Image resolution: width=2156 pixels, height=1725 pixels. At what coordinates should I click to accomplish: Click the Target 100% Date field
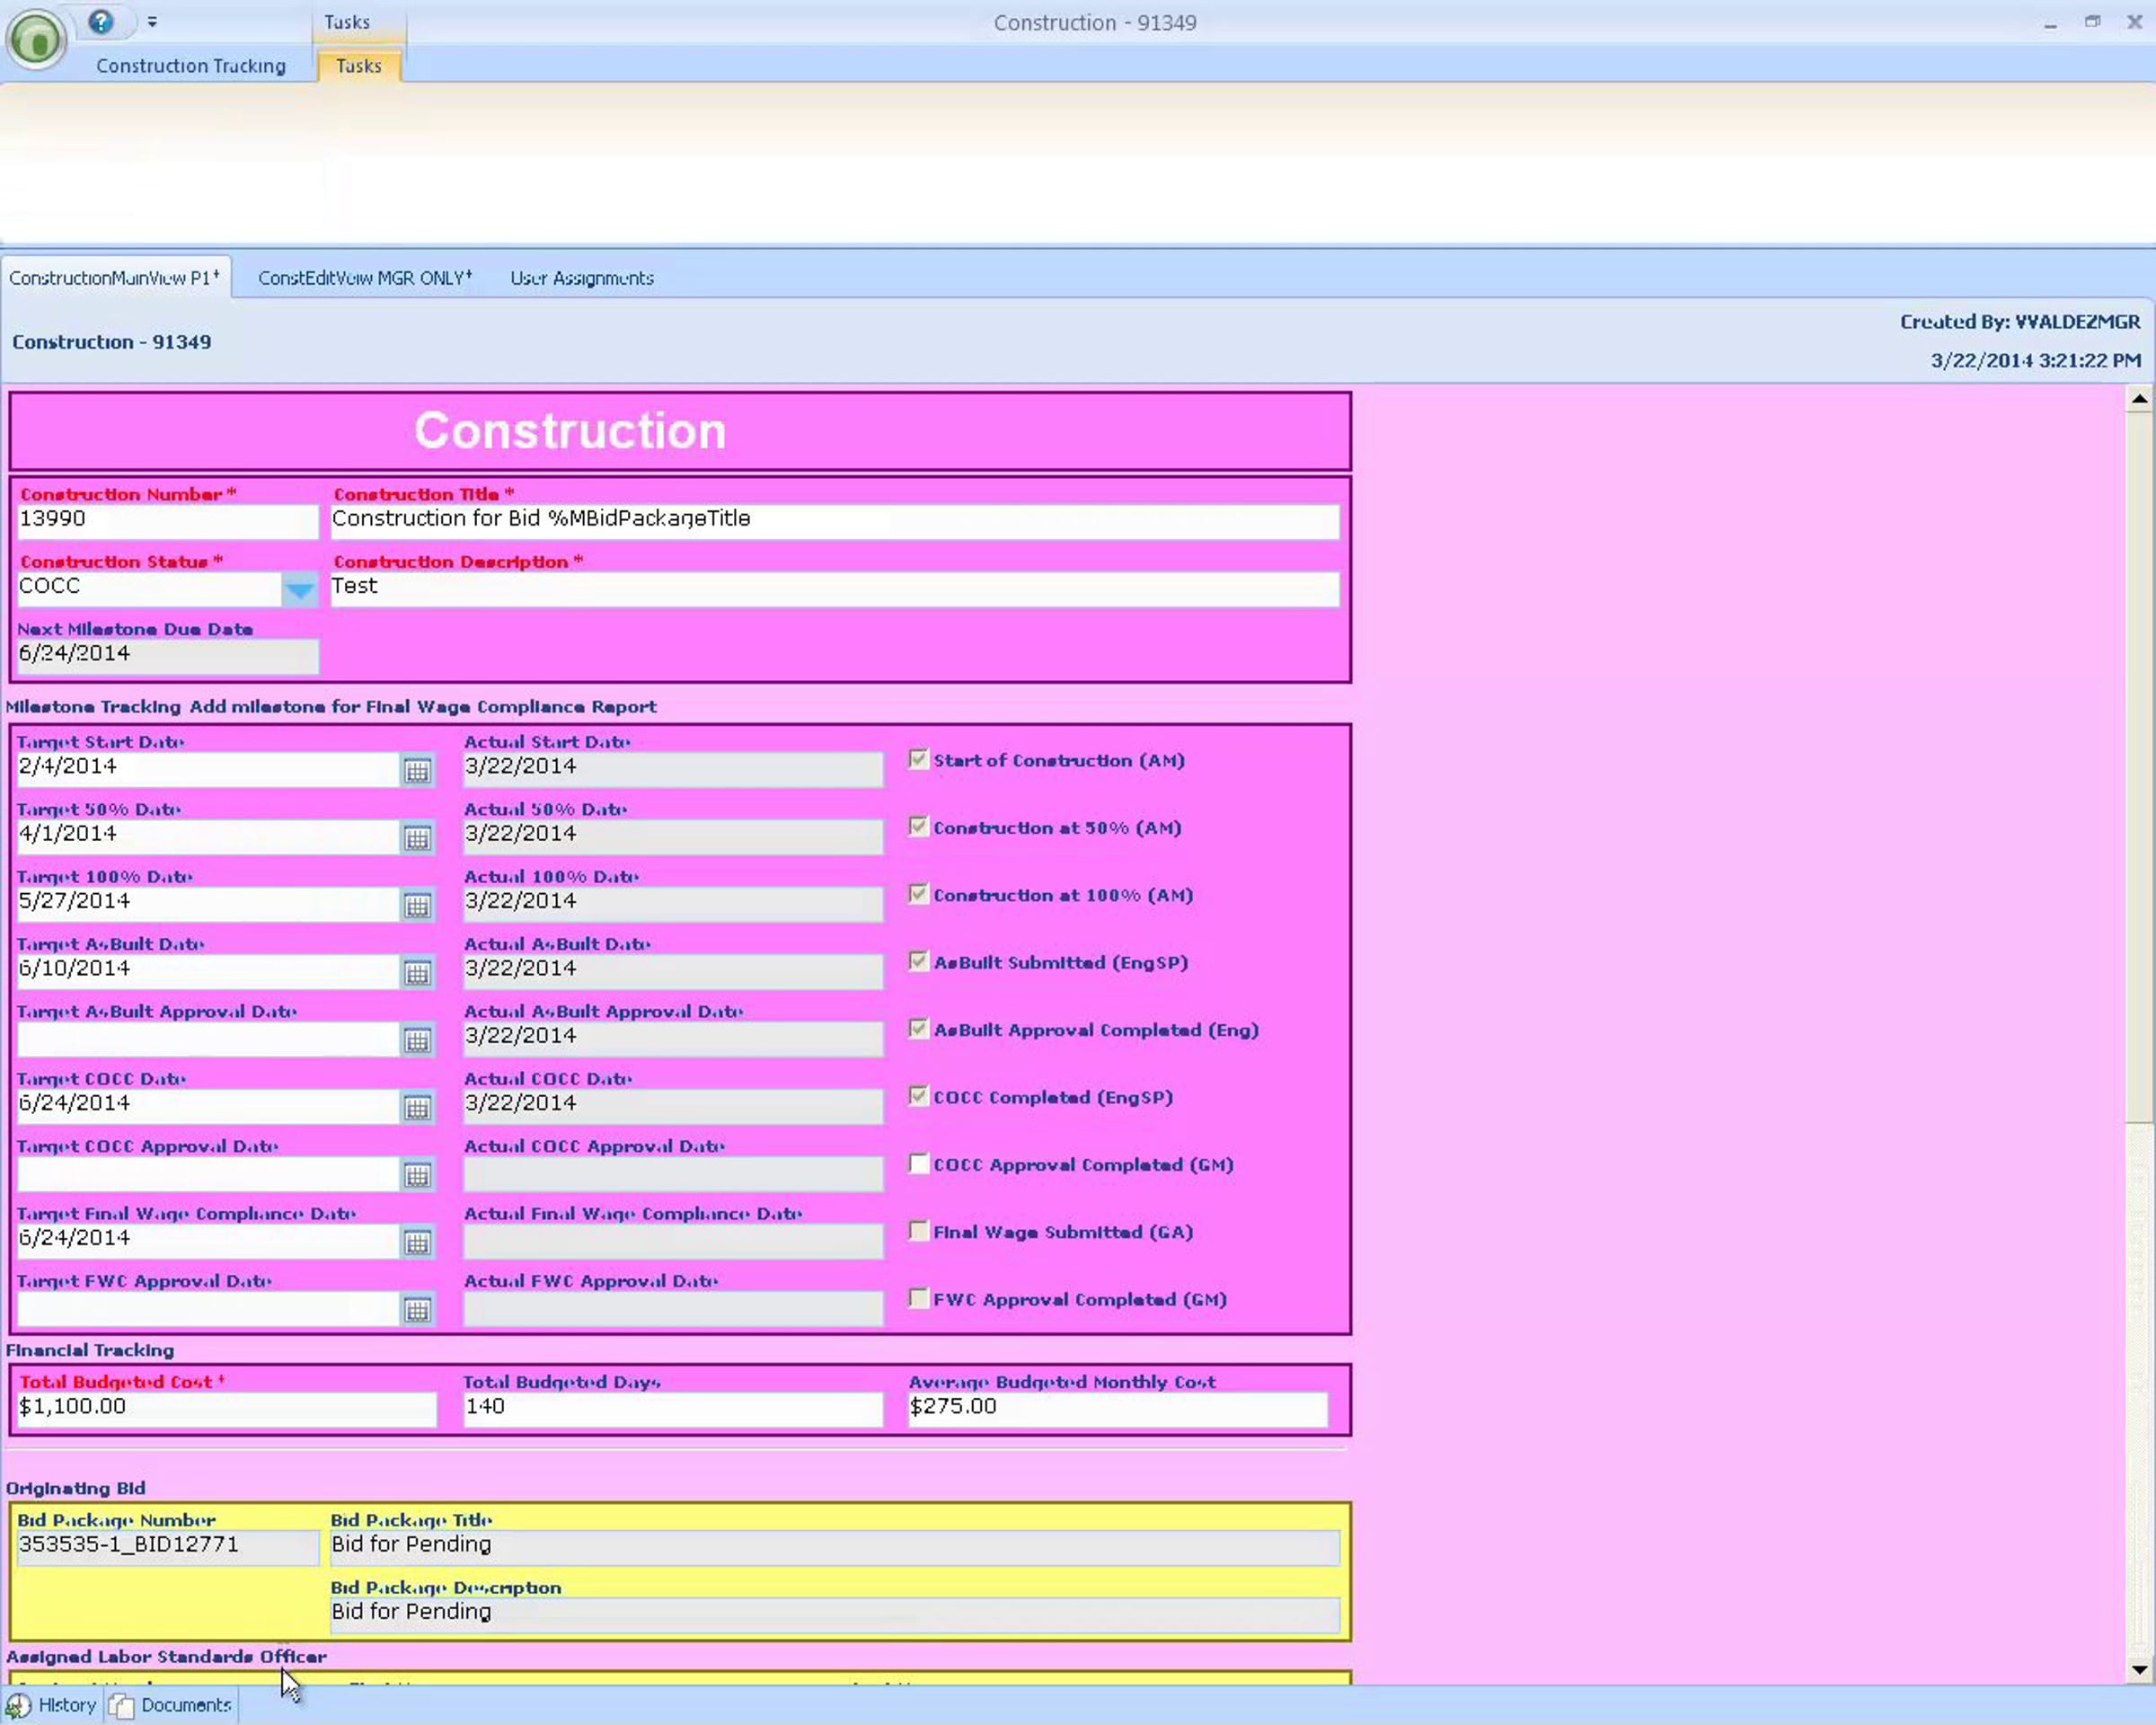[x=208, y=904]
